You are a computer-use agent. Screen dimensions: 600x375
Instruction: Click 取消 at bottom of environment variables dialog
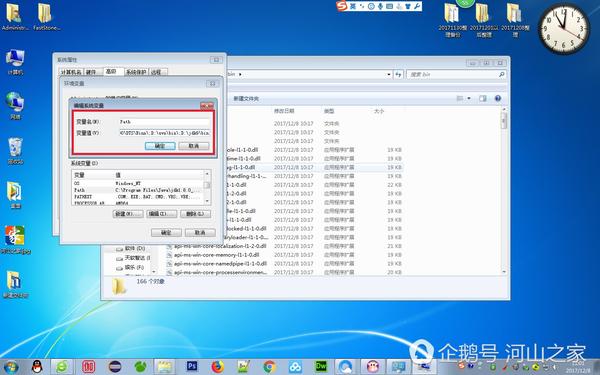(x=200, y=233)
